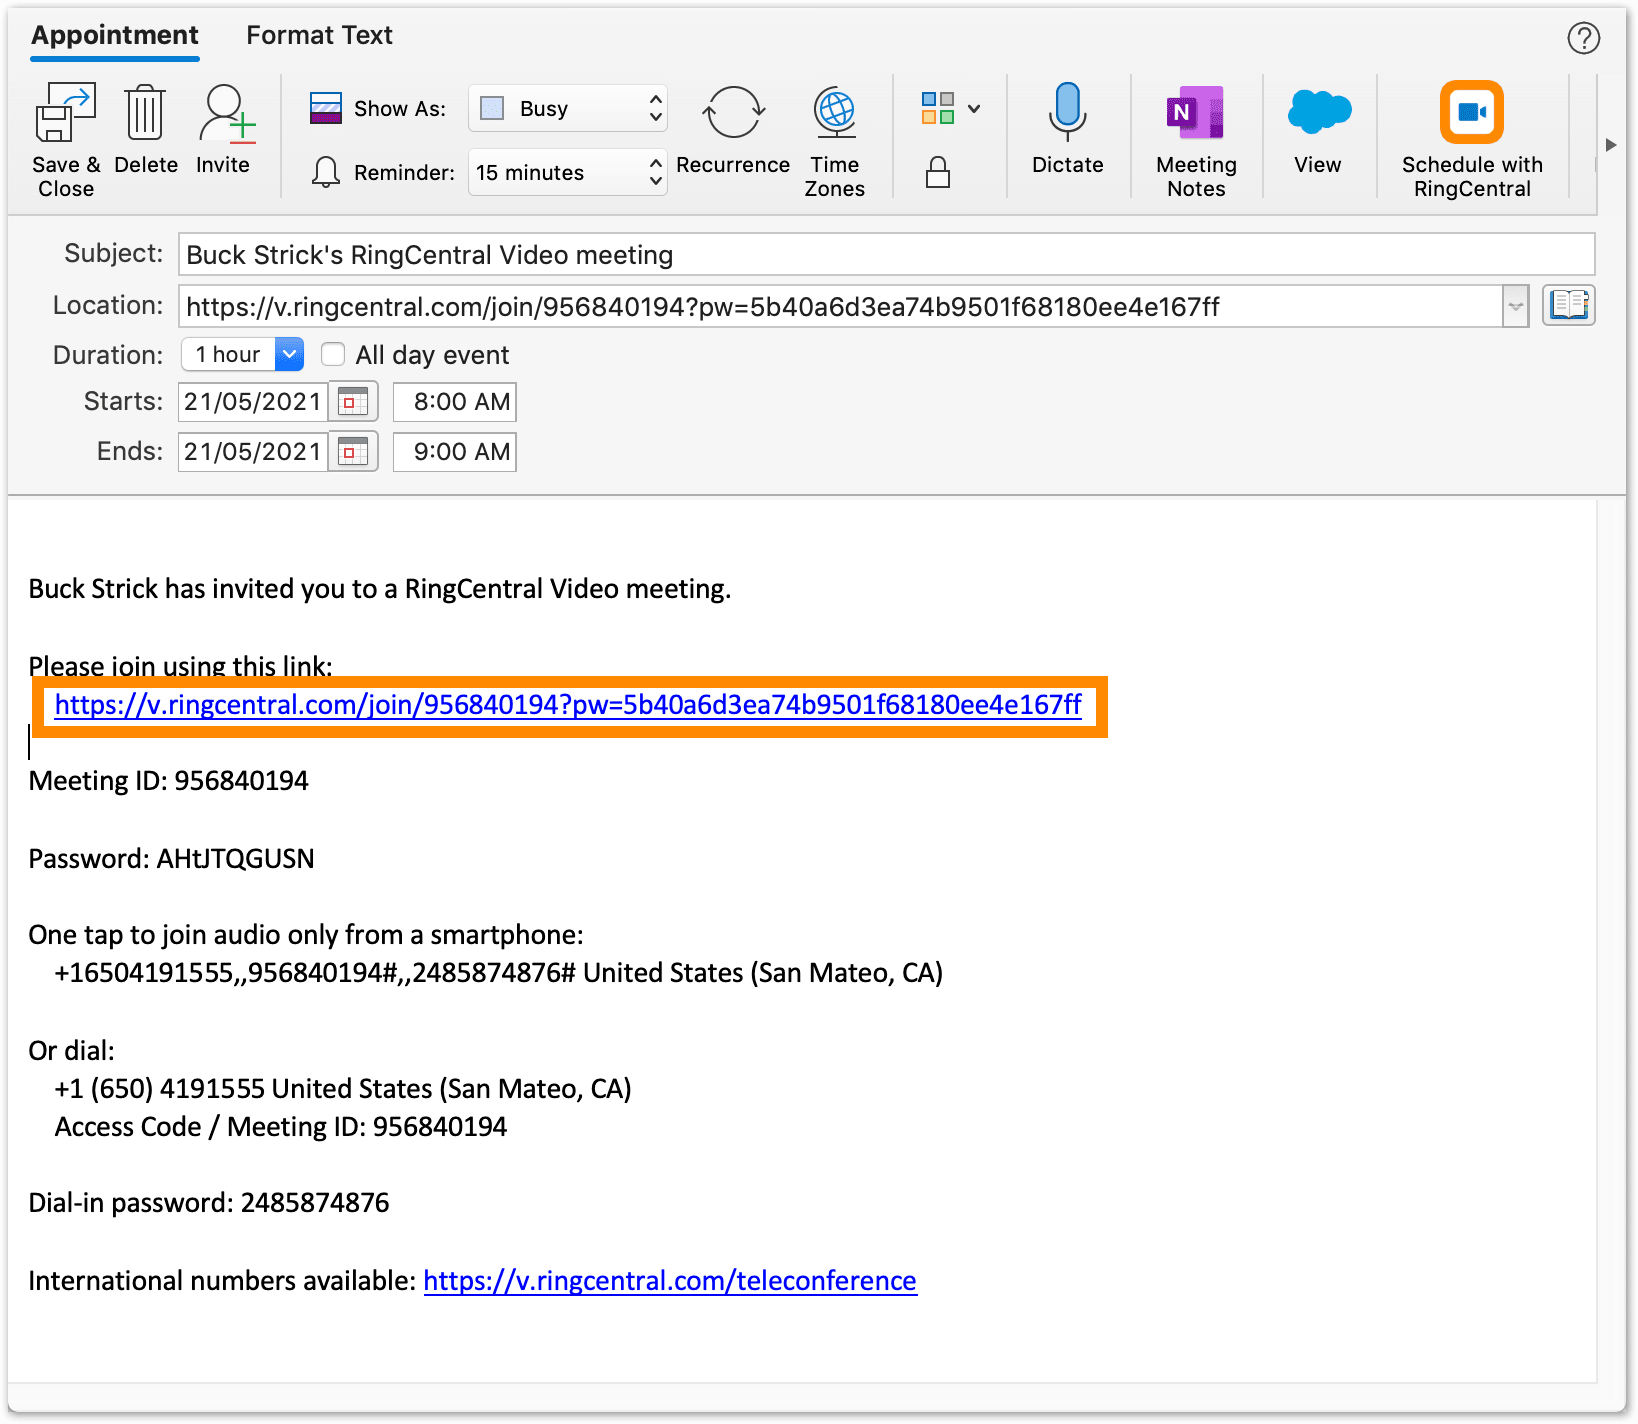
Task: Click the Save & Close icon
Action: coord(66,113)
